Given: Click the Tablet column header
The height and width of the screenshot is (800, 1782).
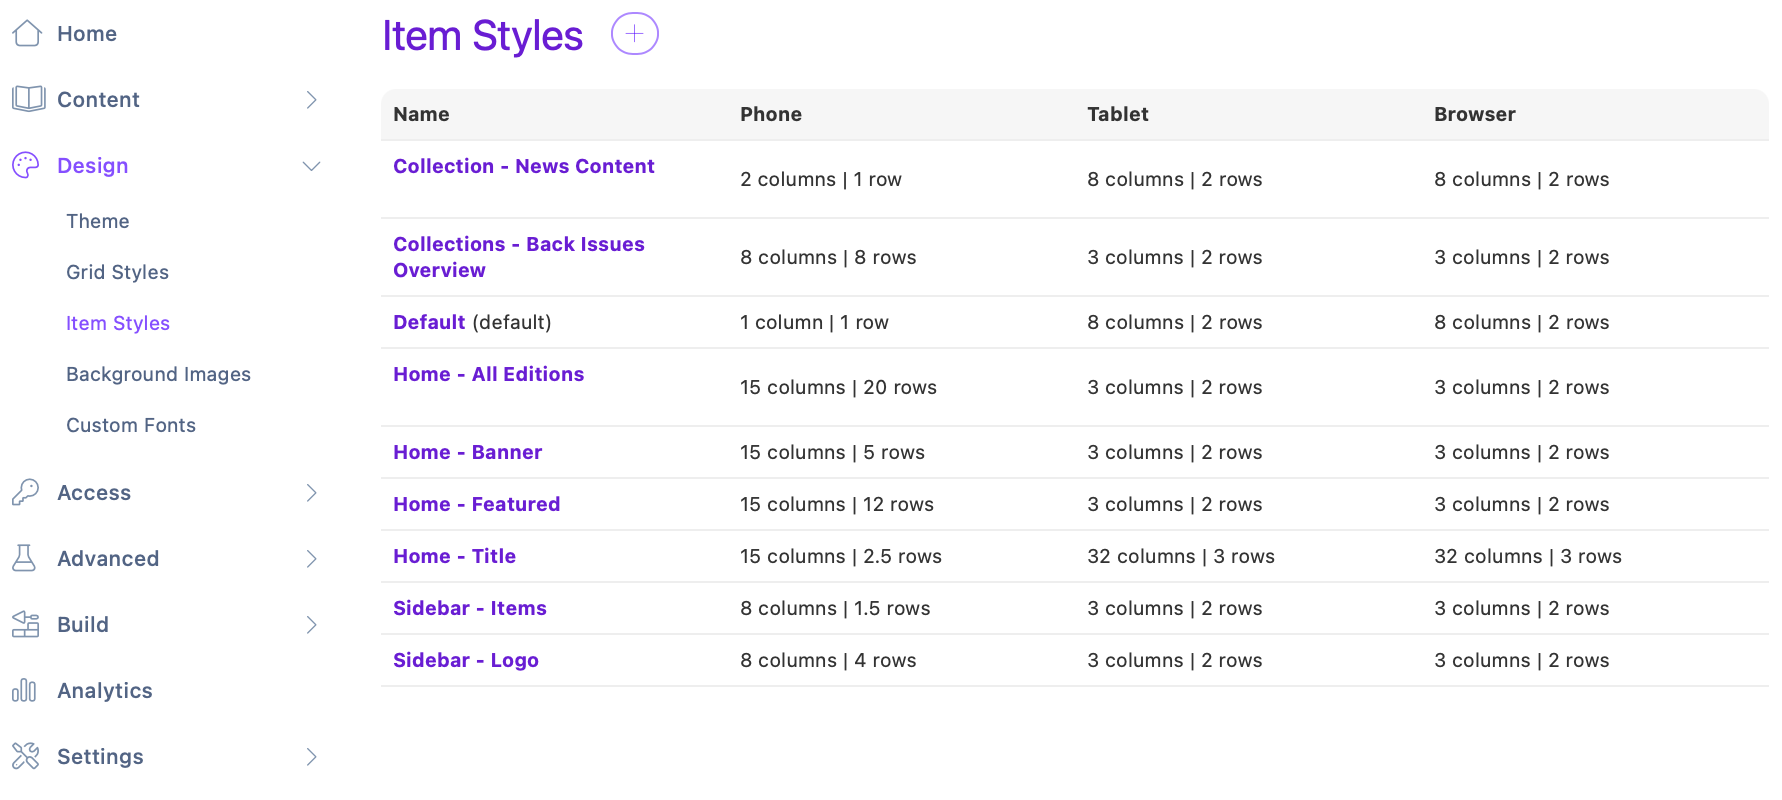Looking at the screenshot, I should click(x=1118, y=114).
